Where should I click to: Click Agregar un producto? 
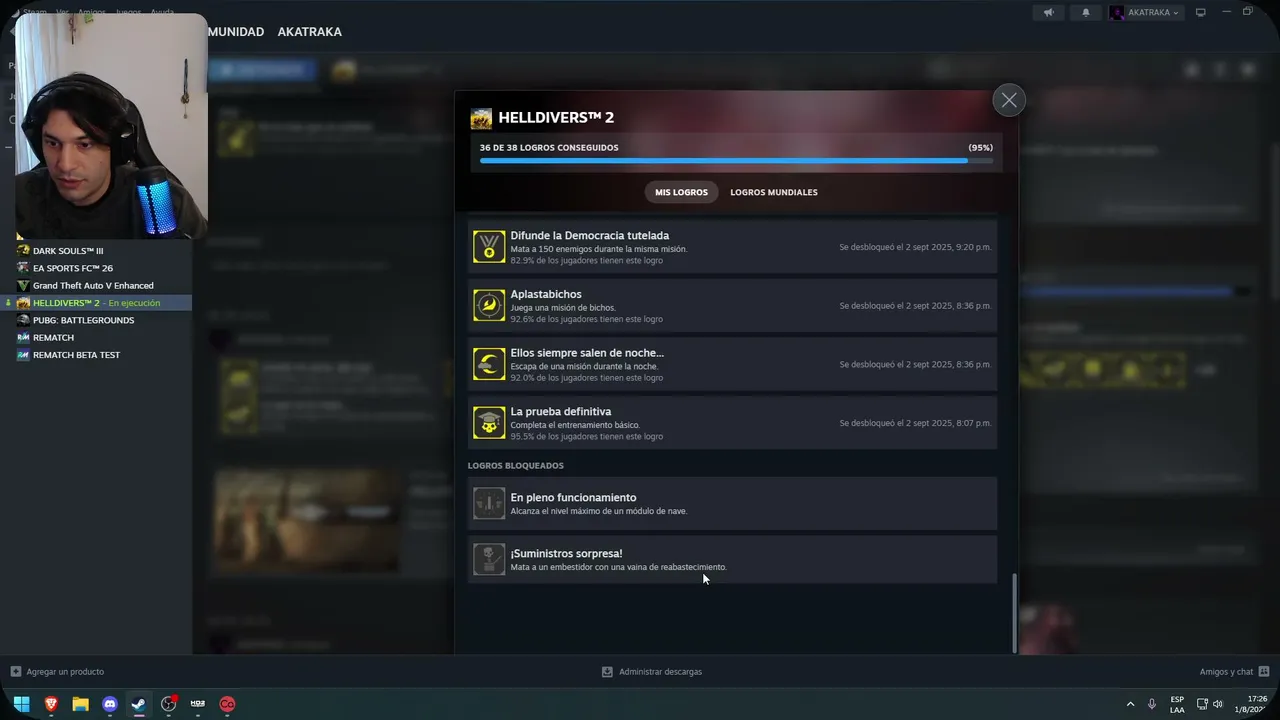pyautogui.click(x=57, y=672)
